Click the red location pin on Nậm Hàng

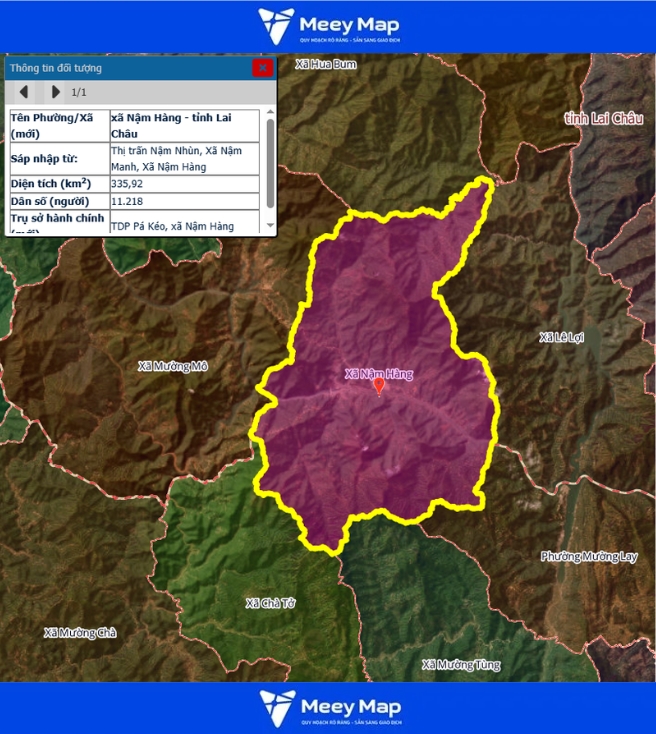(378, 386)
